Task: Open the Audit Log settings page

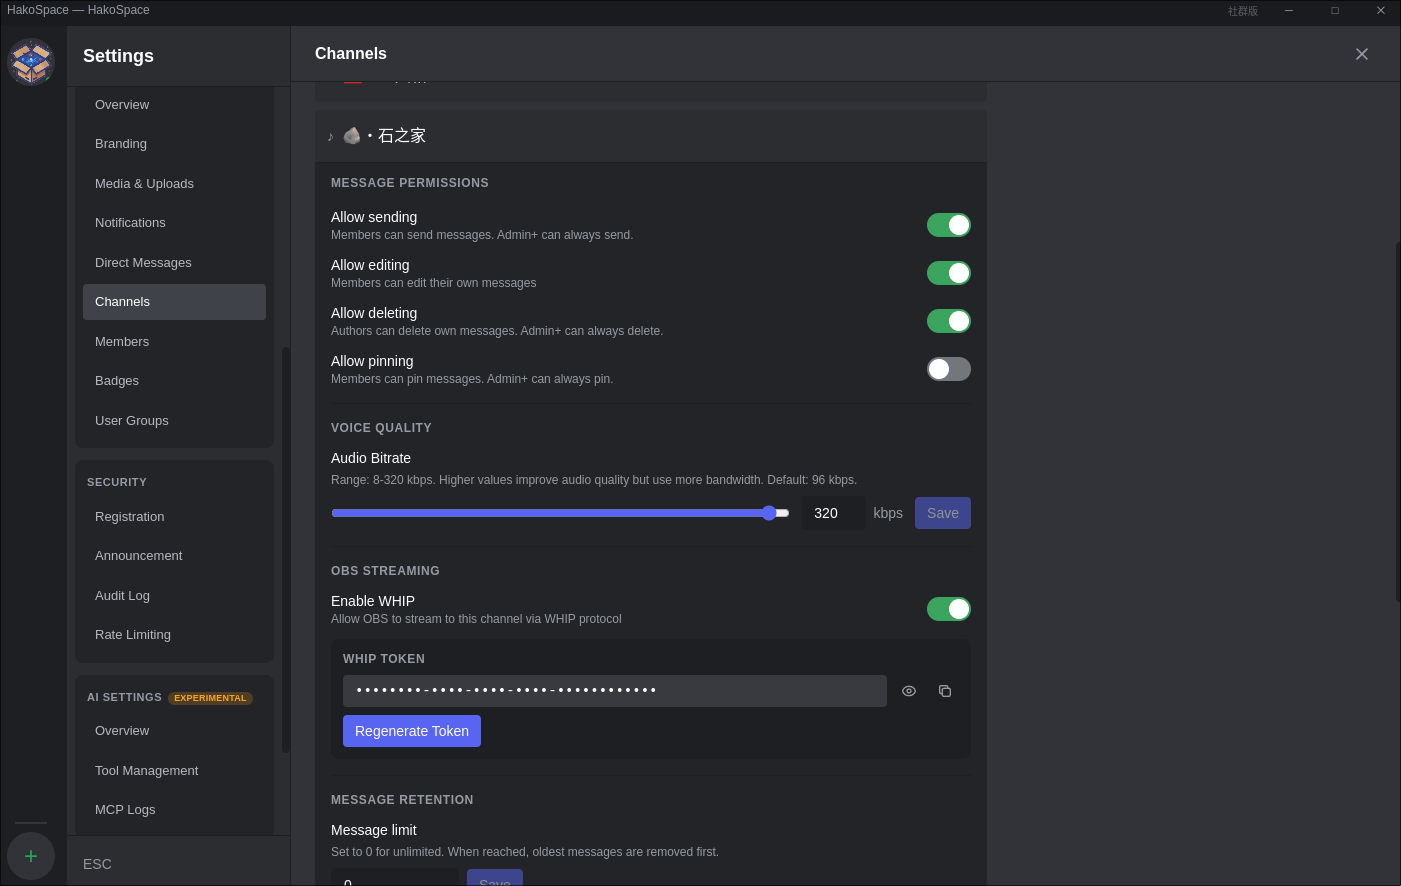Action: pos(122,595)
